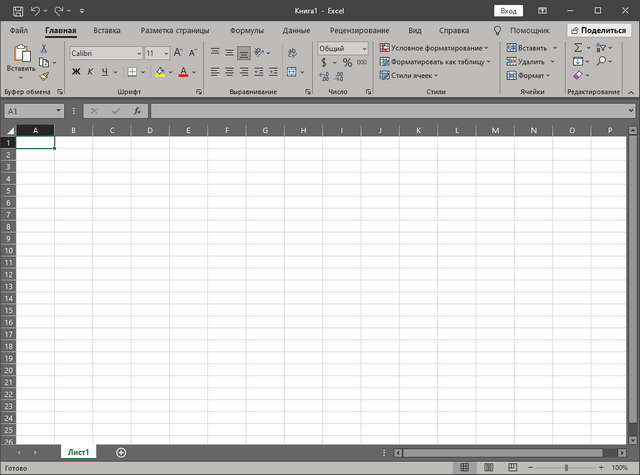Toggle bold formatting with the Ж button
Viewport: 640px width, 475px height.
(x=76, y=72)
